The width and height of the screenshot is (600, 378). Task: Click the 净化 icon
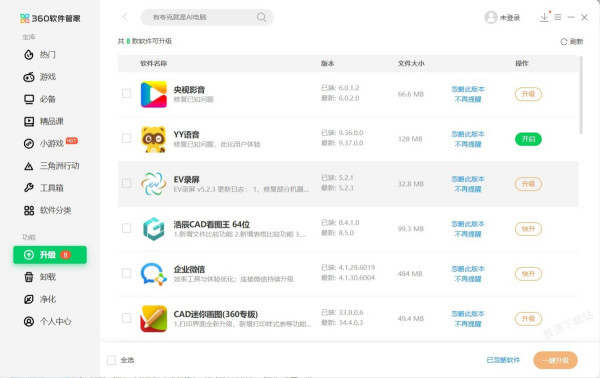[x=29, y=299]
